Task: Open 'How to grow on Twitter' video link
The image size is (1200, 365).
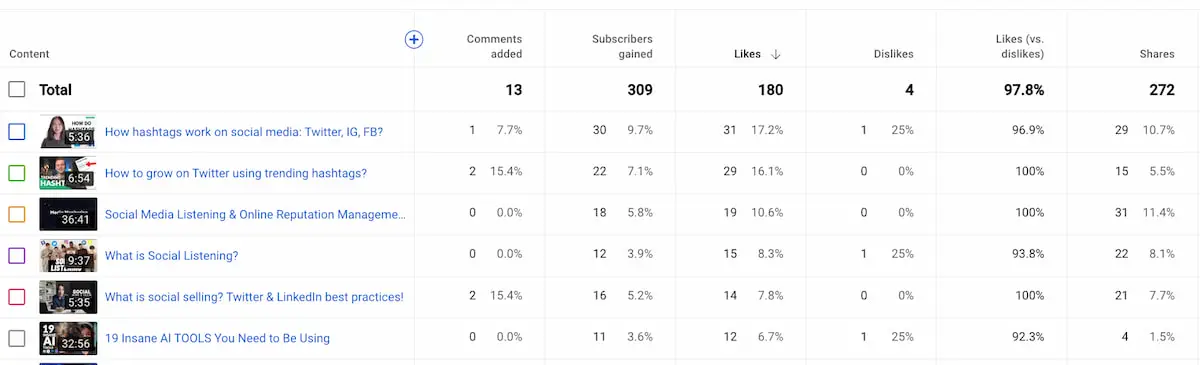Action: tap(236, 173)
